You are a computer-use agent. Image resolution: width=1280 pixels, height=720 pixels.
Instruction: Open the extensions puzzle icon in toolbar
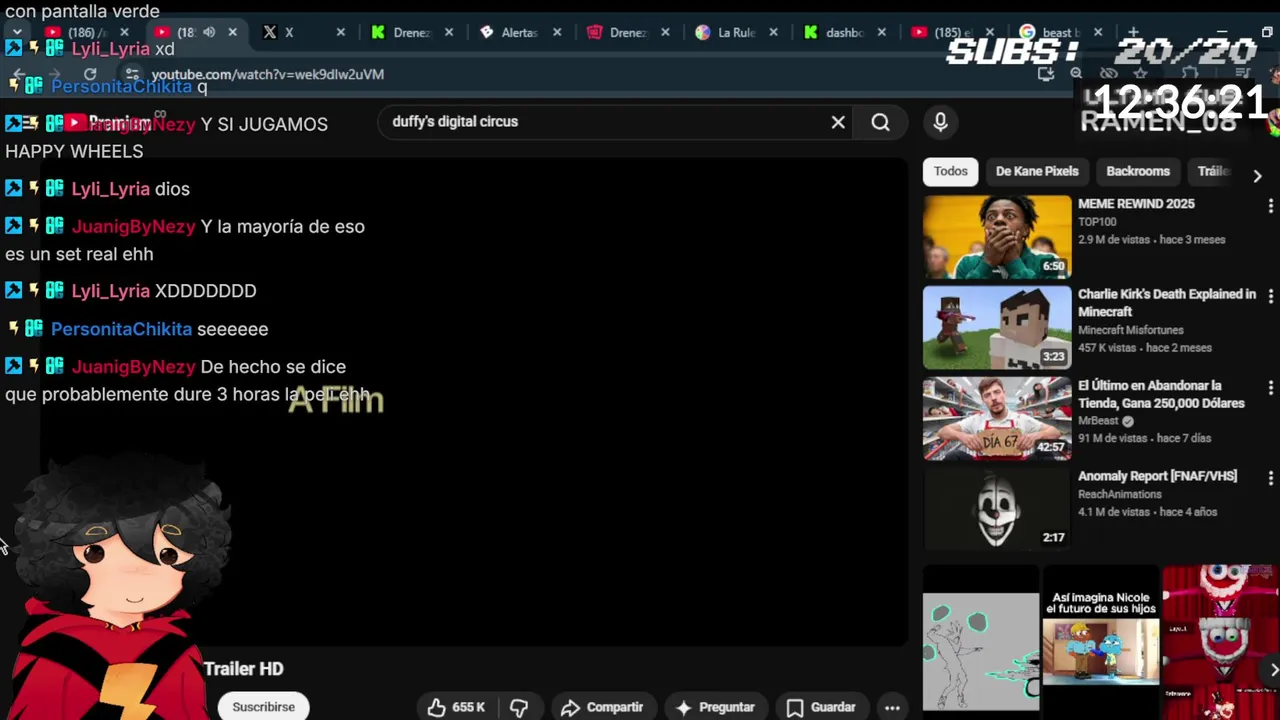pos(1188,73)
